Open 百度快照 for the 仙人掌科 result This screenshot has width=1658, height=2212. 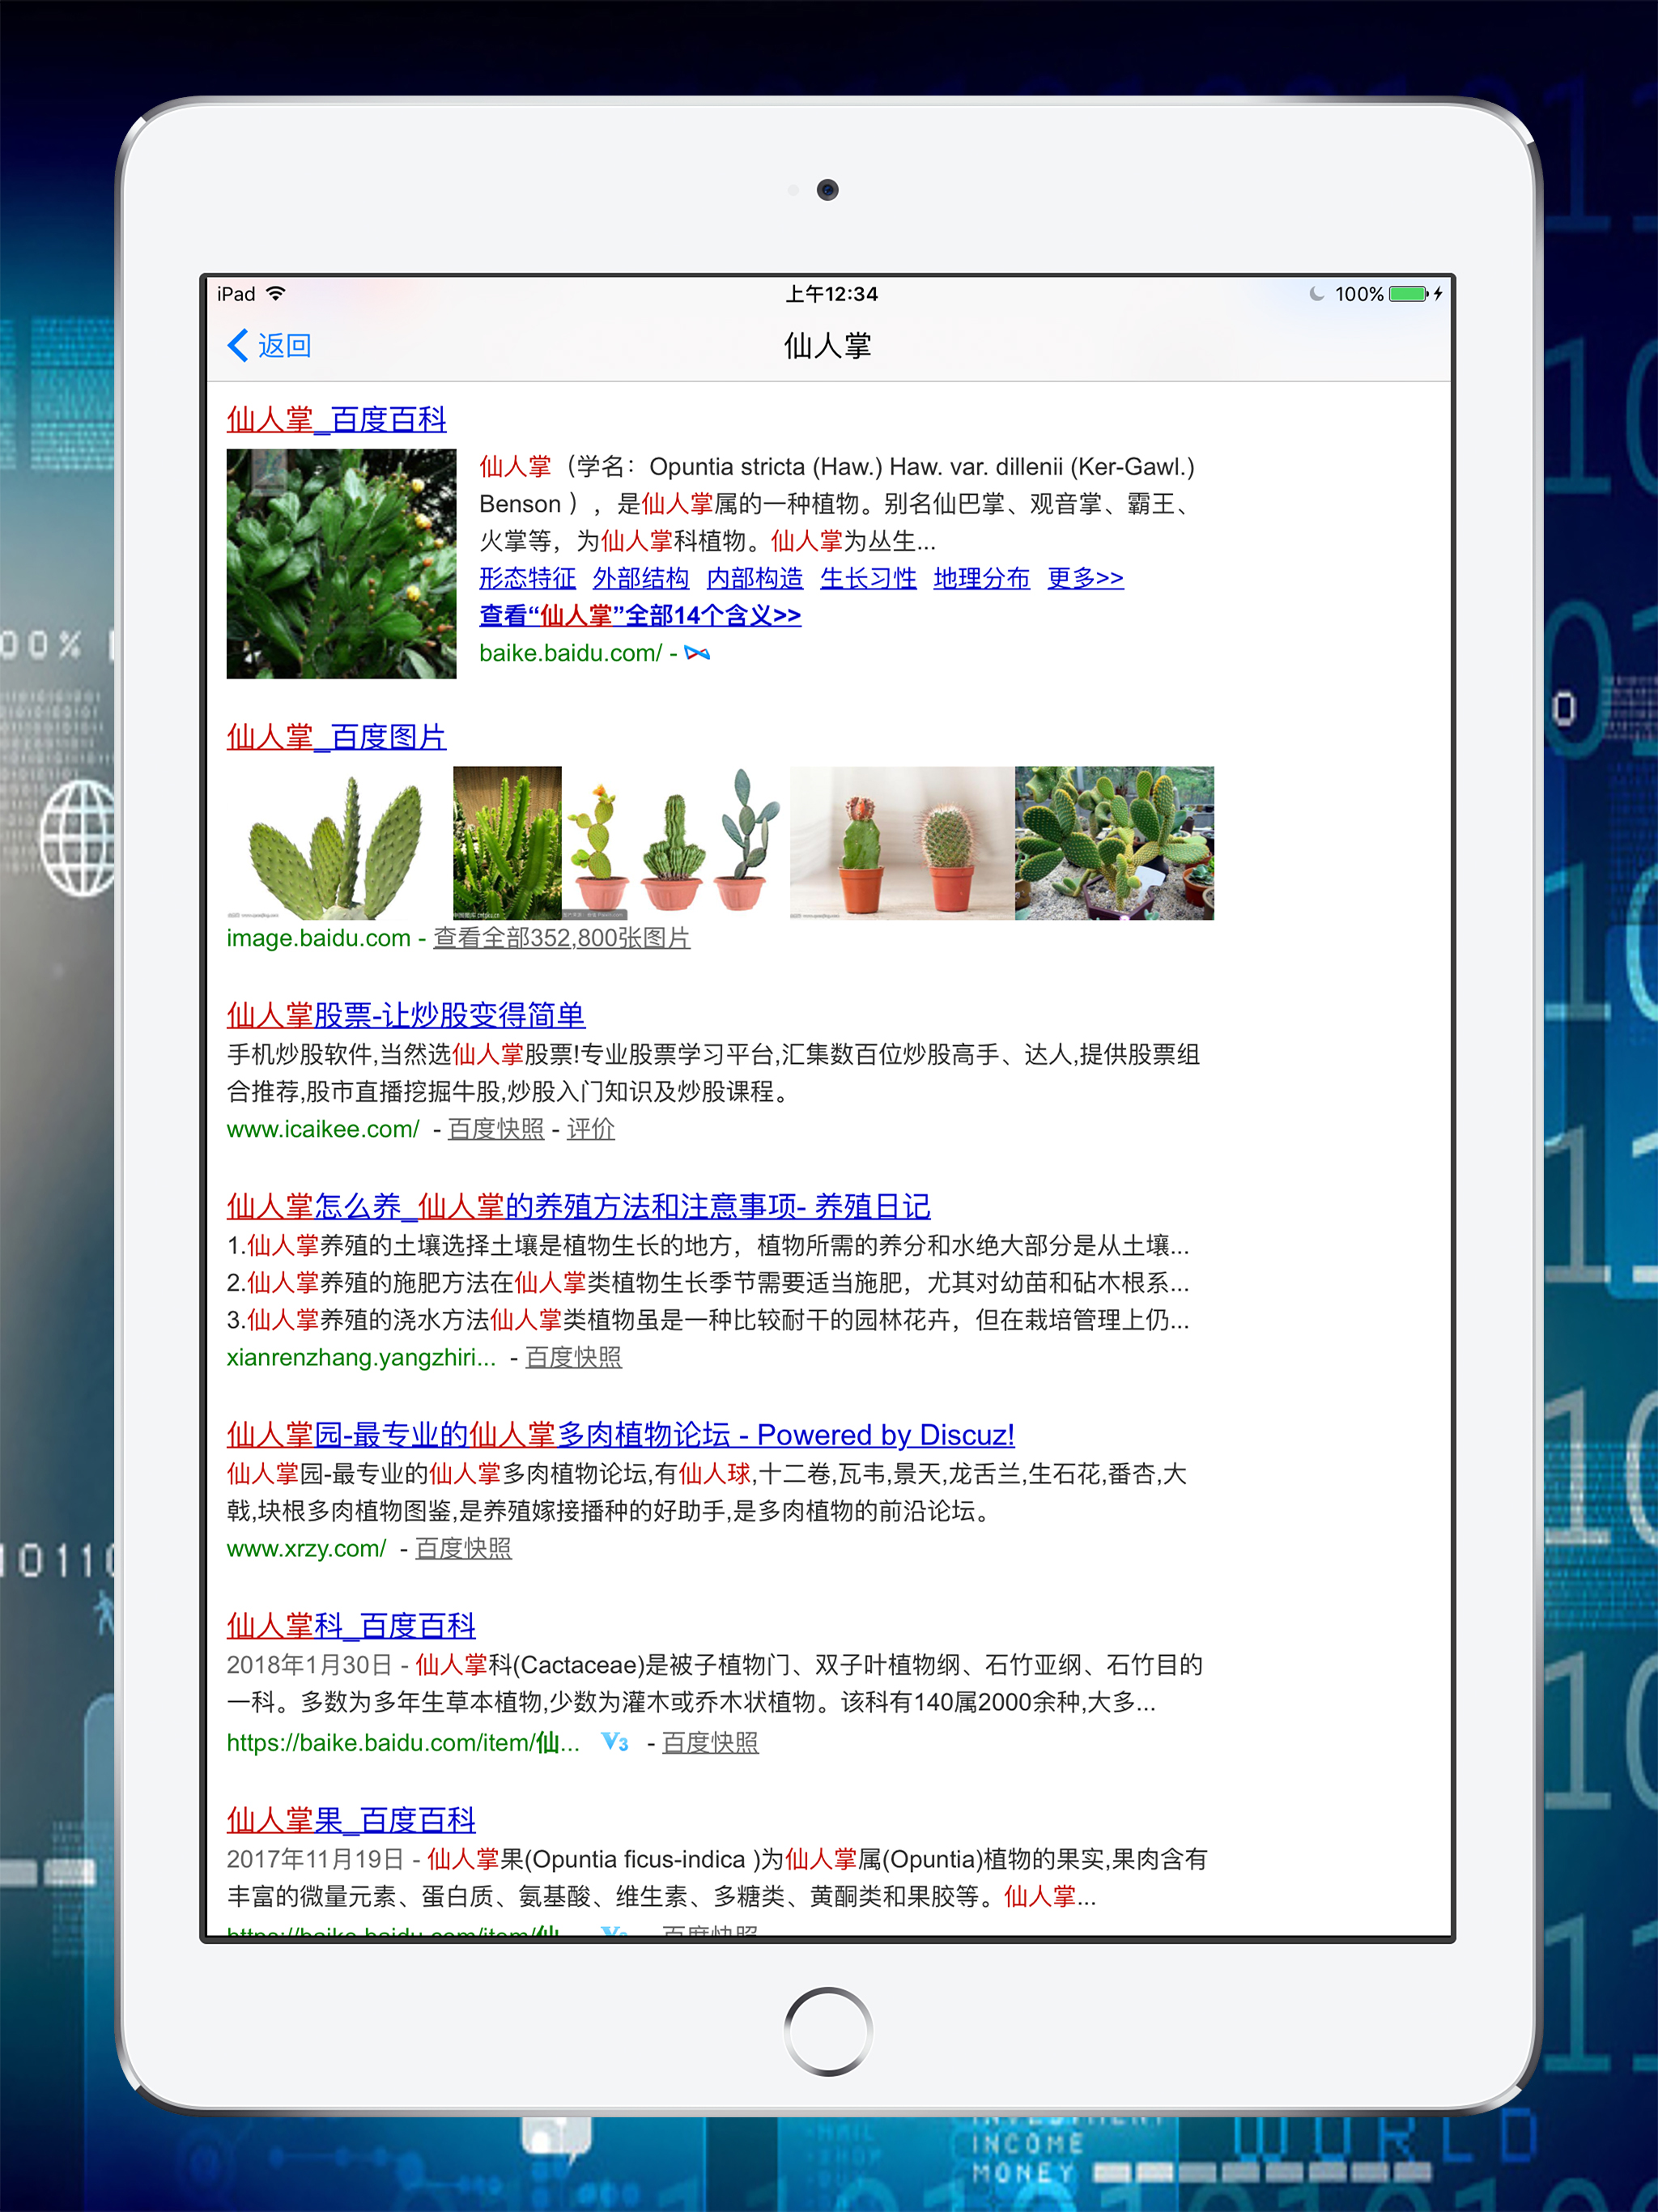point(710,1743)
